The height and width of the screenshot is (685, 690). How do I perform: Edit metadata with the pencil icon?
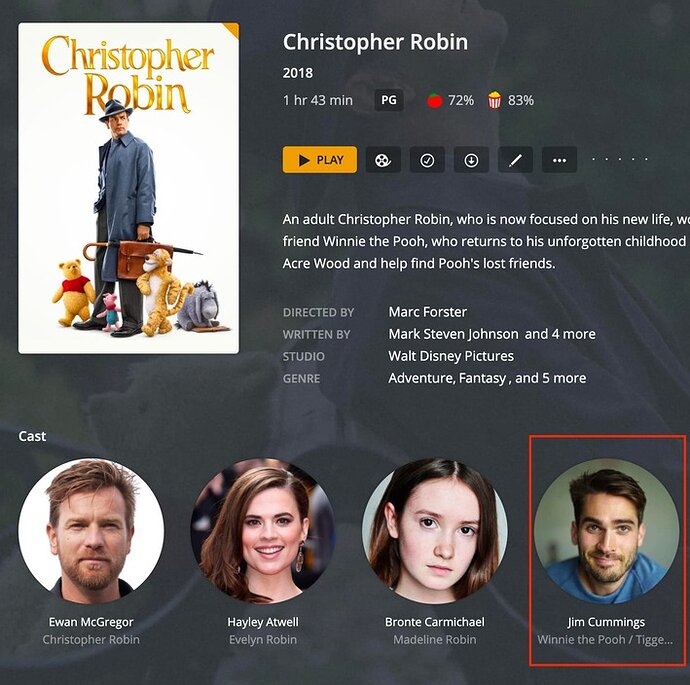pyautogui.click(x=515, y=160)
